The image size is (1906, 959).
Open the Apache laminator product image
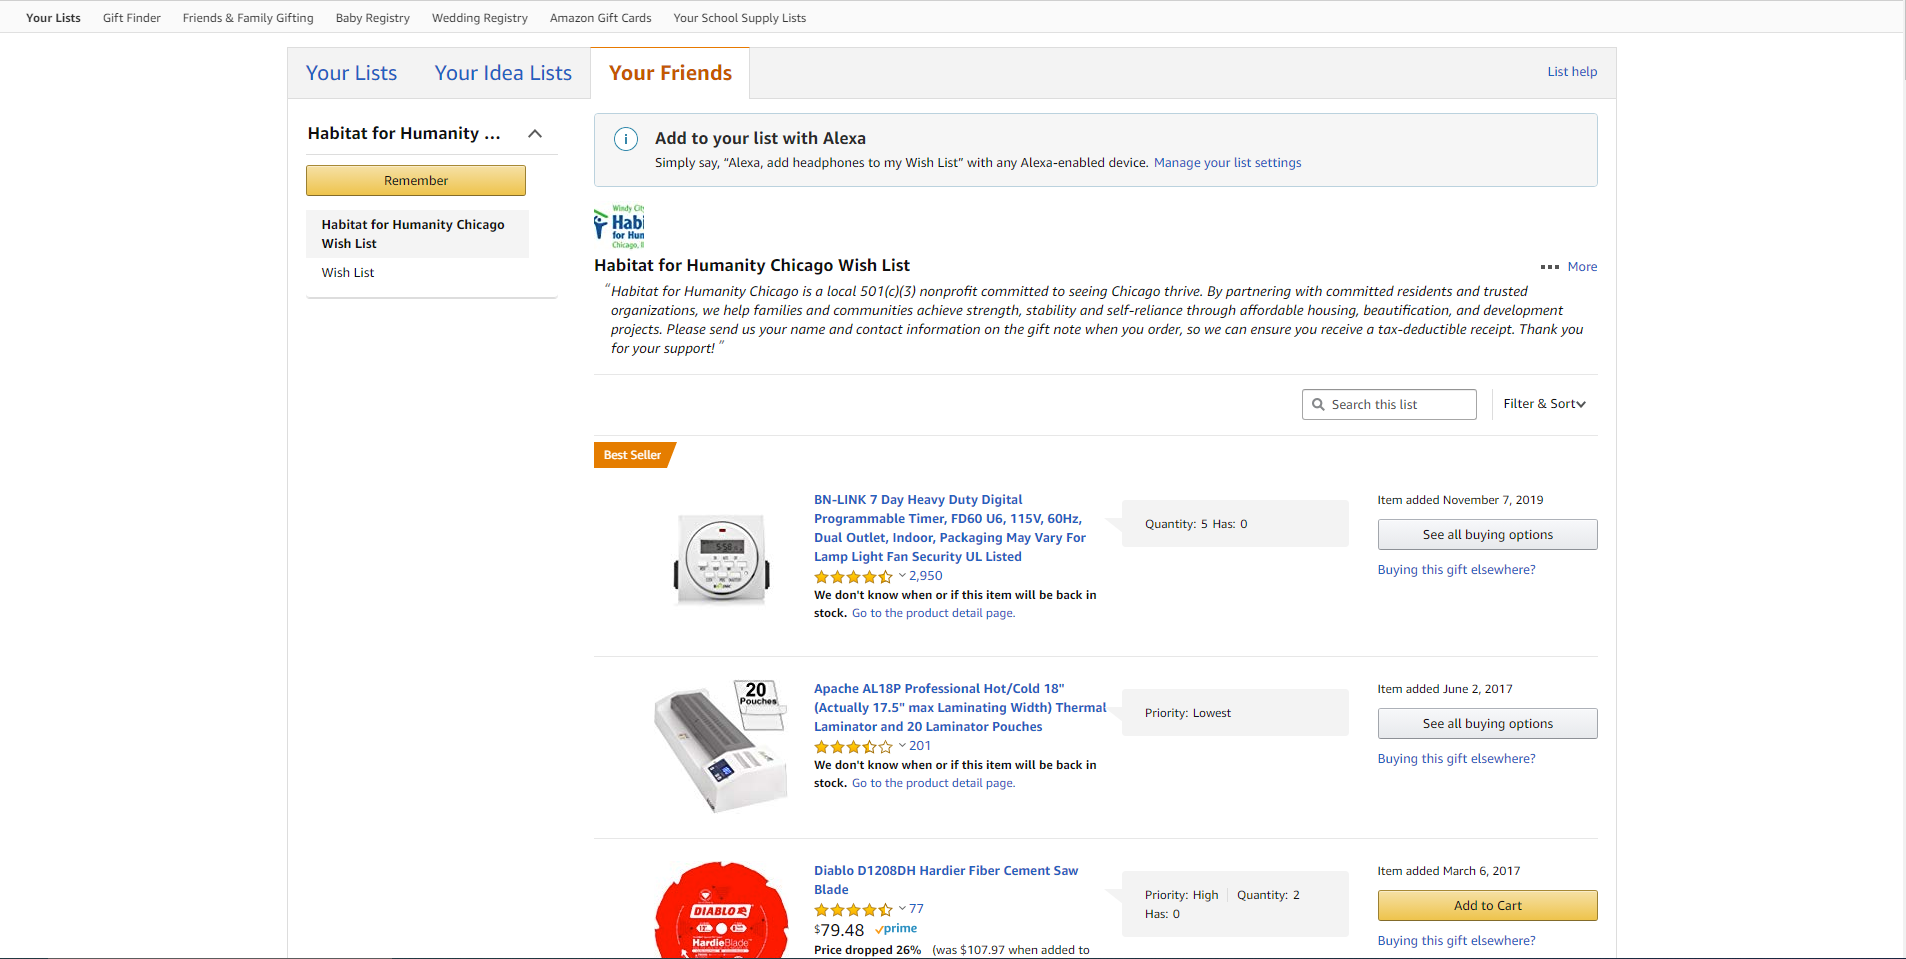coord(722,746)
